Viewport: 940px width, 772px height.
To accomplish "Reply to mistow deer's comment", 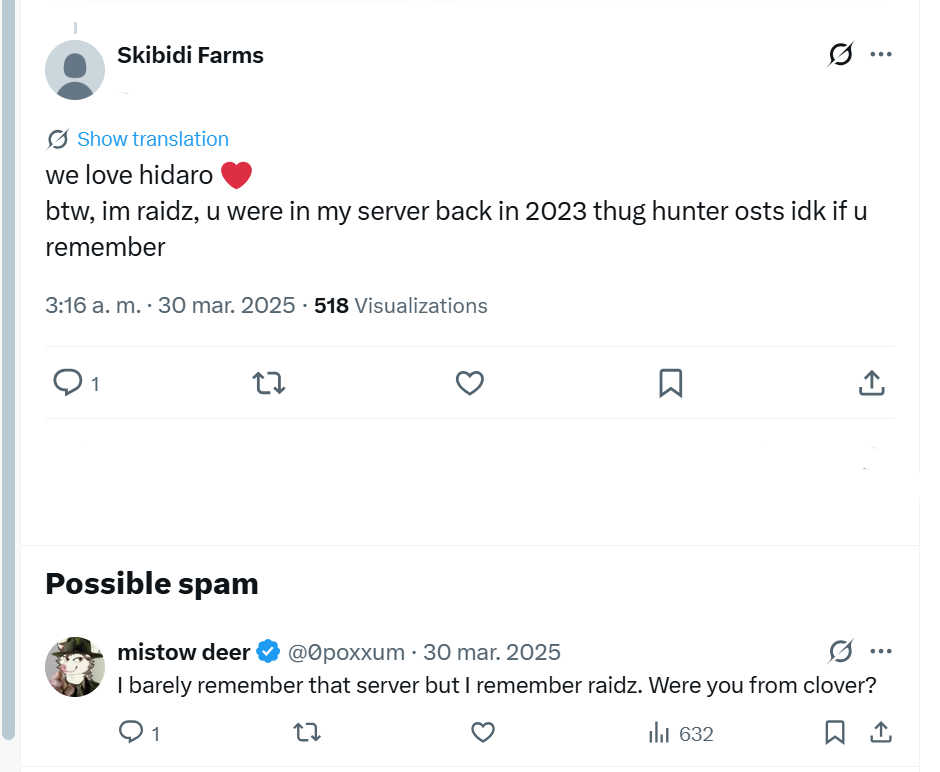I will (131, 733).
